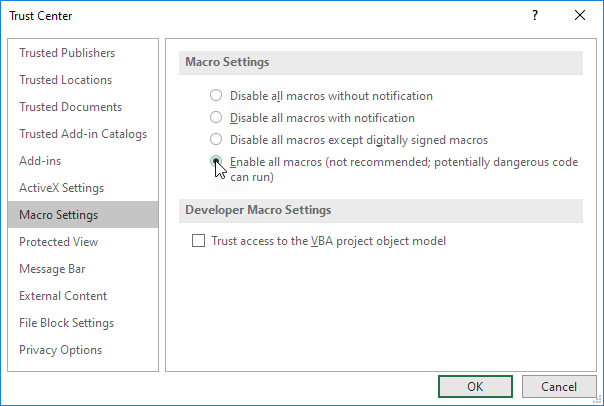
Task: Open Privacy Options category
Action: point(60,350)
